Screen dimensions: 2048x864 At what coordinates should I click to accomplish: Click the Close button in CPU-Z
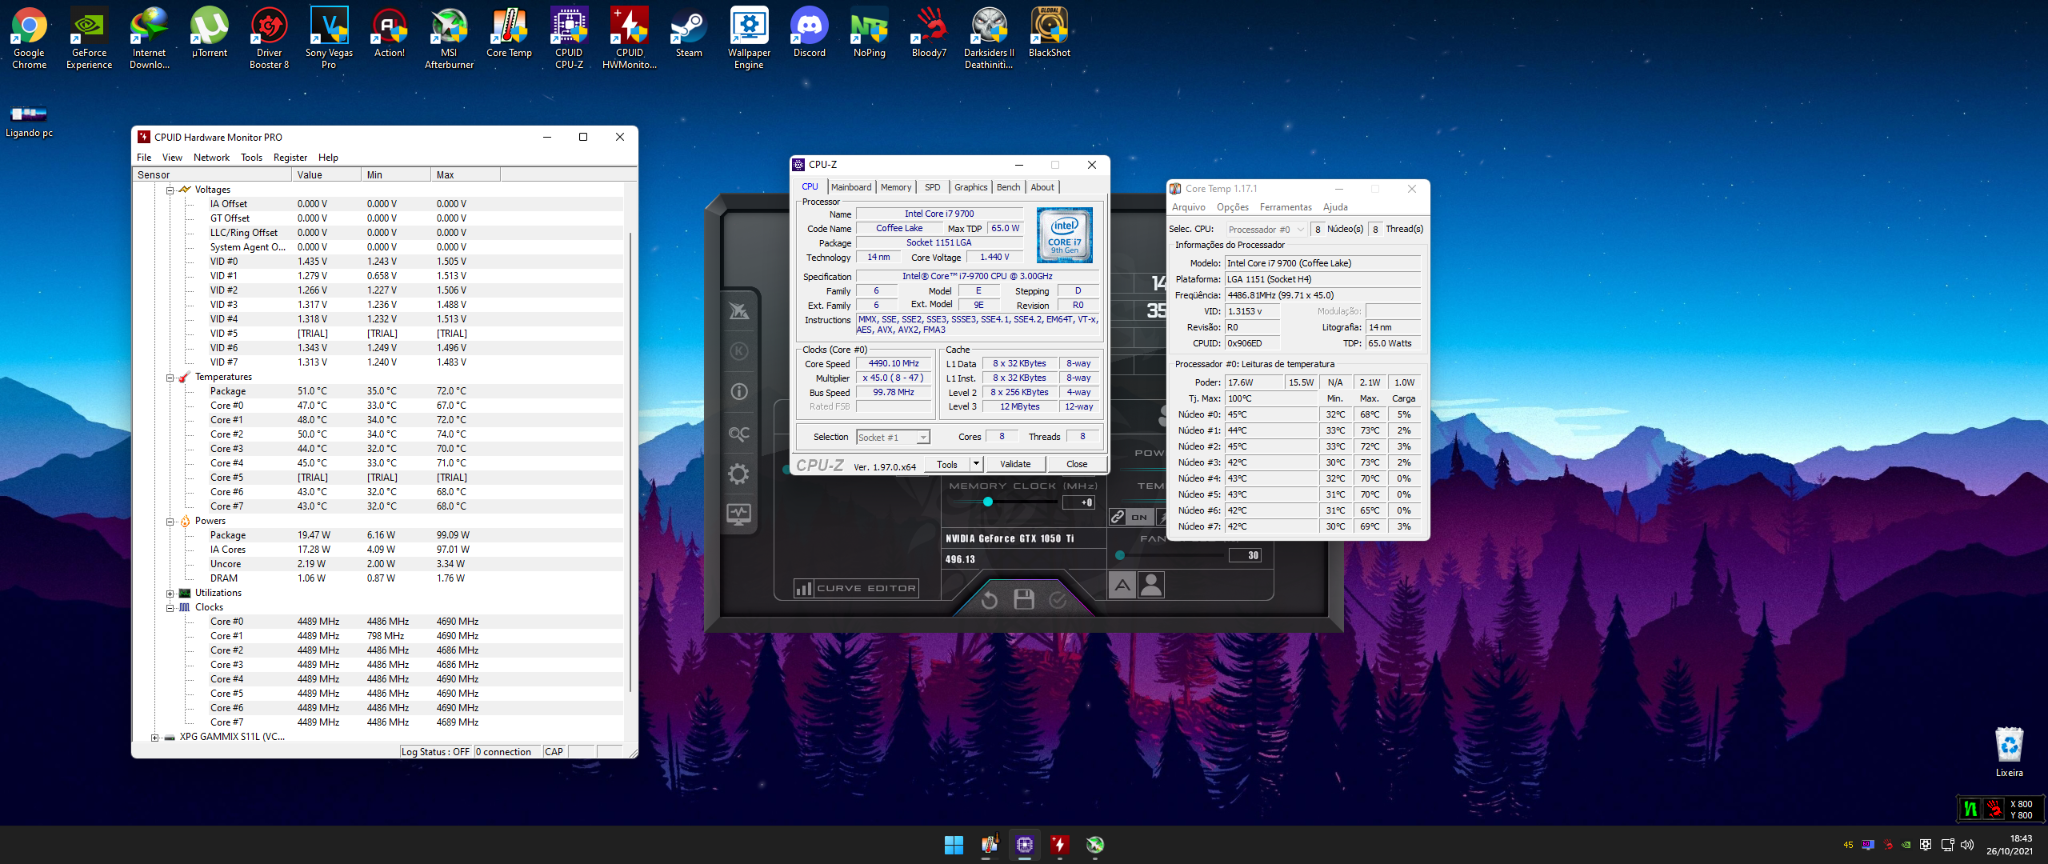pyautogui.click(x=1076, y=464)
